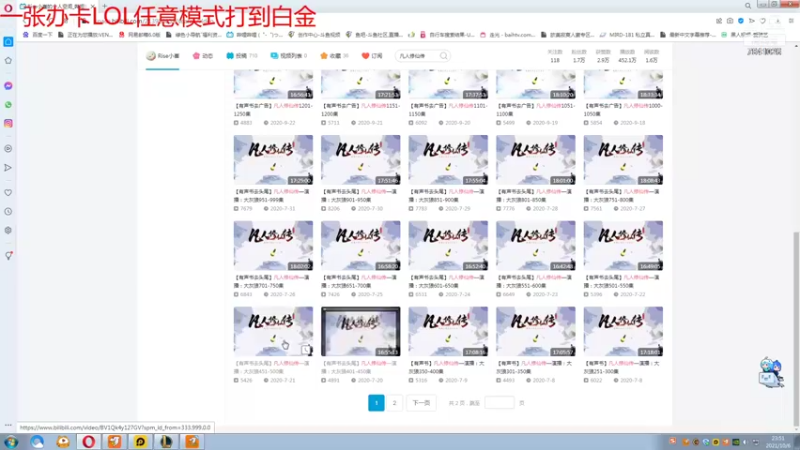The image size is (800, 450).
Task: Click the followers count 1.7万 stat
Action: pos(579,56)
